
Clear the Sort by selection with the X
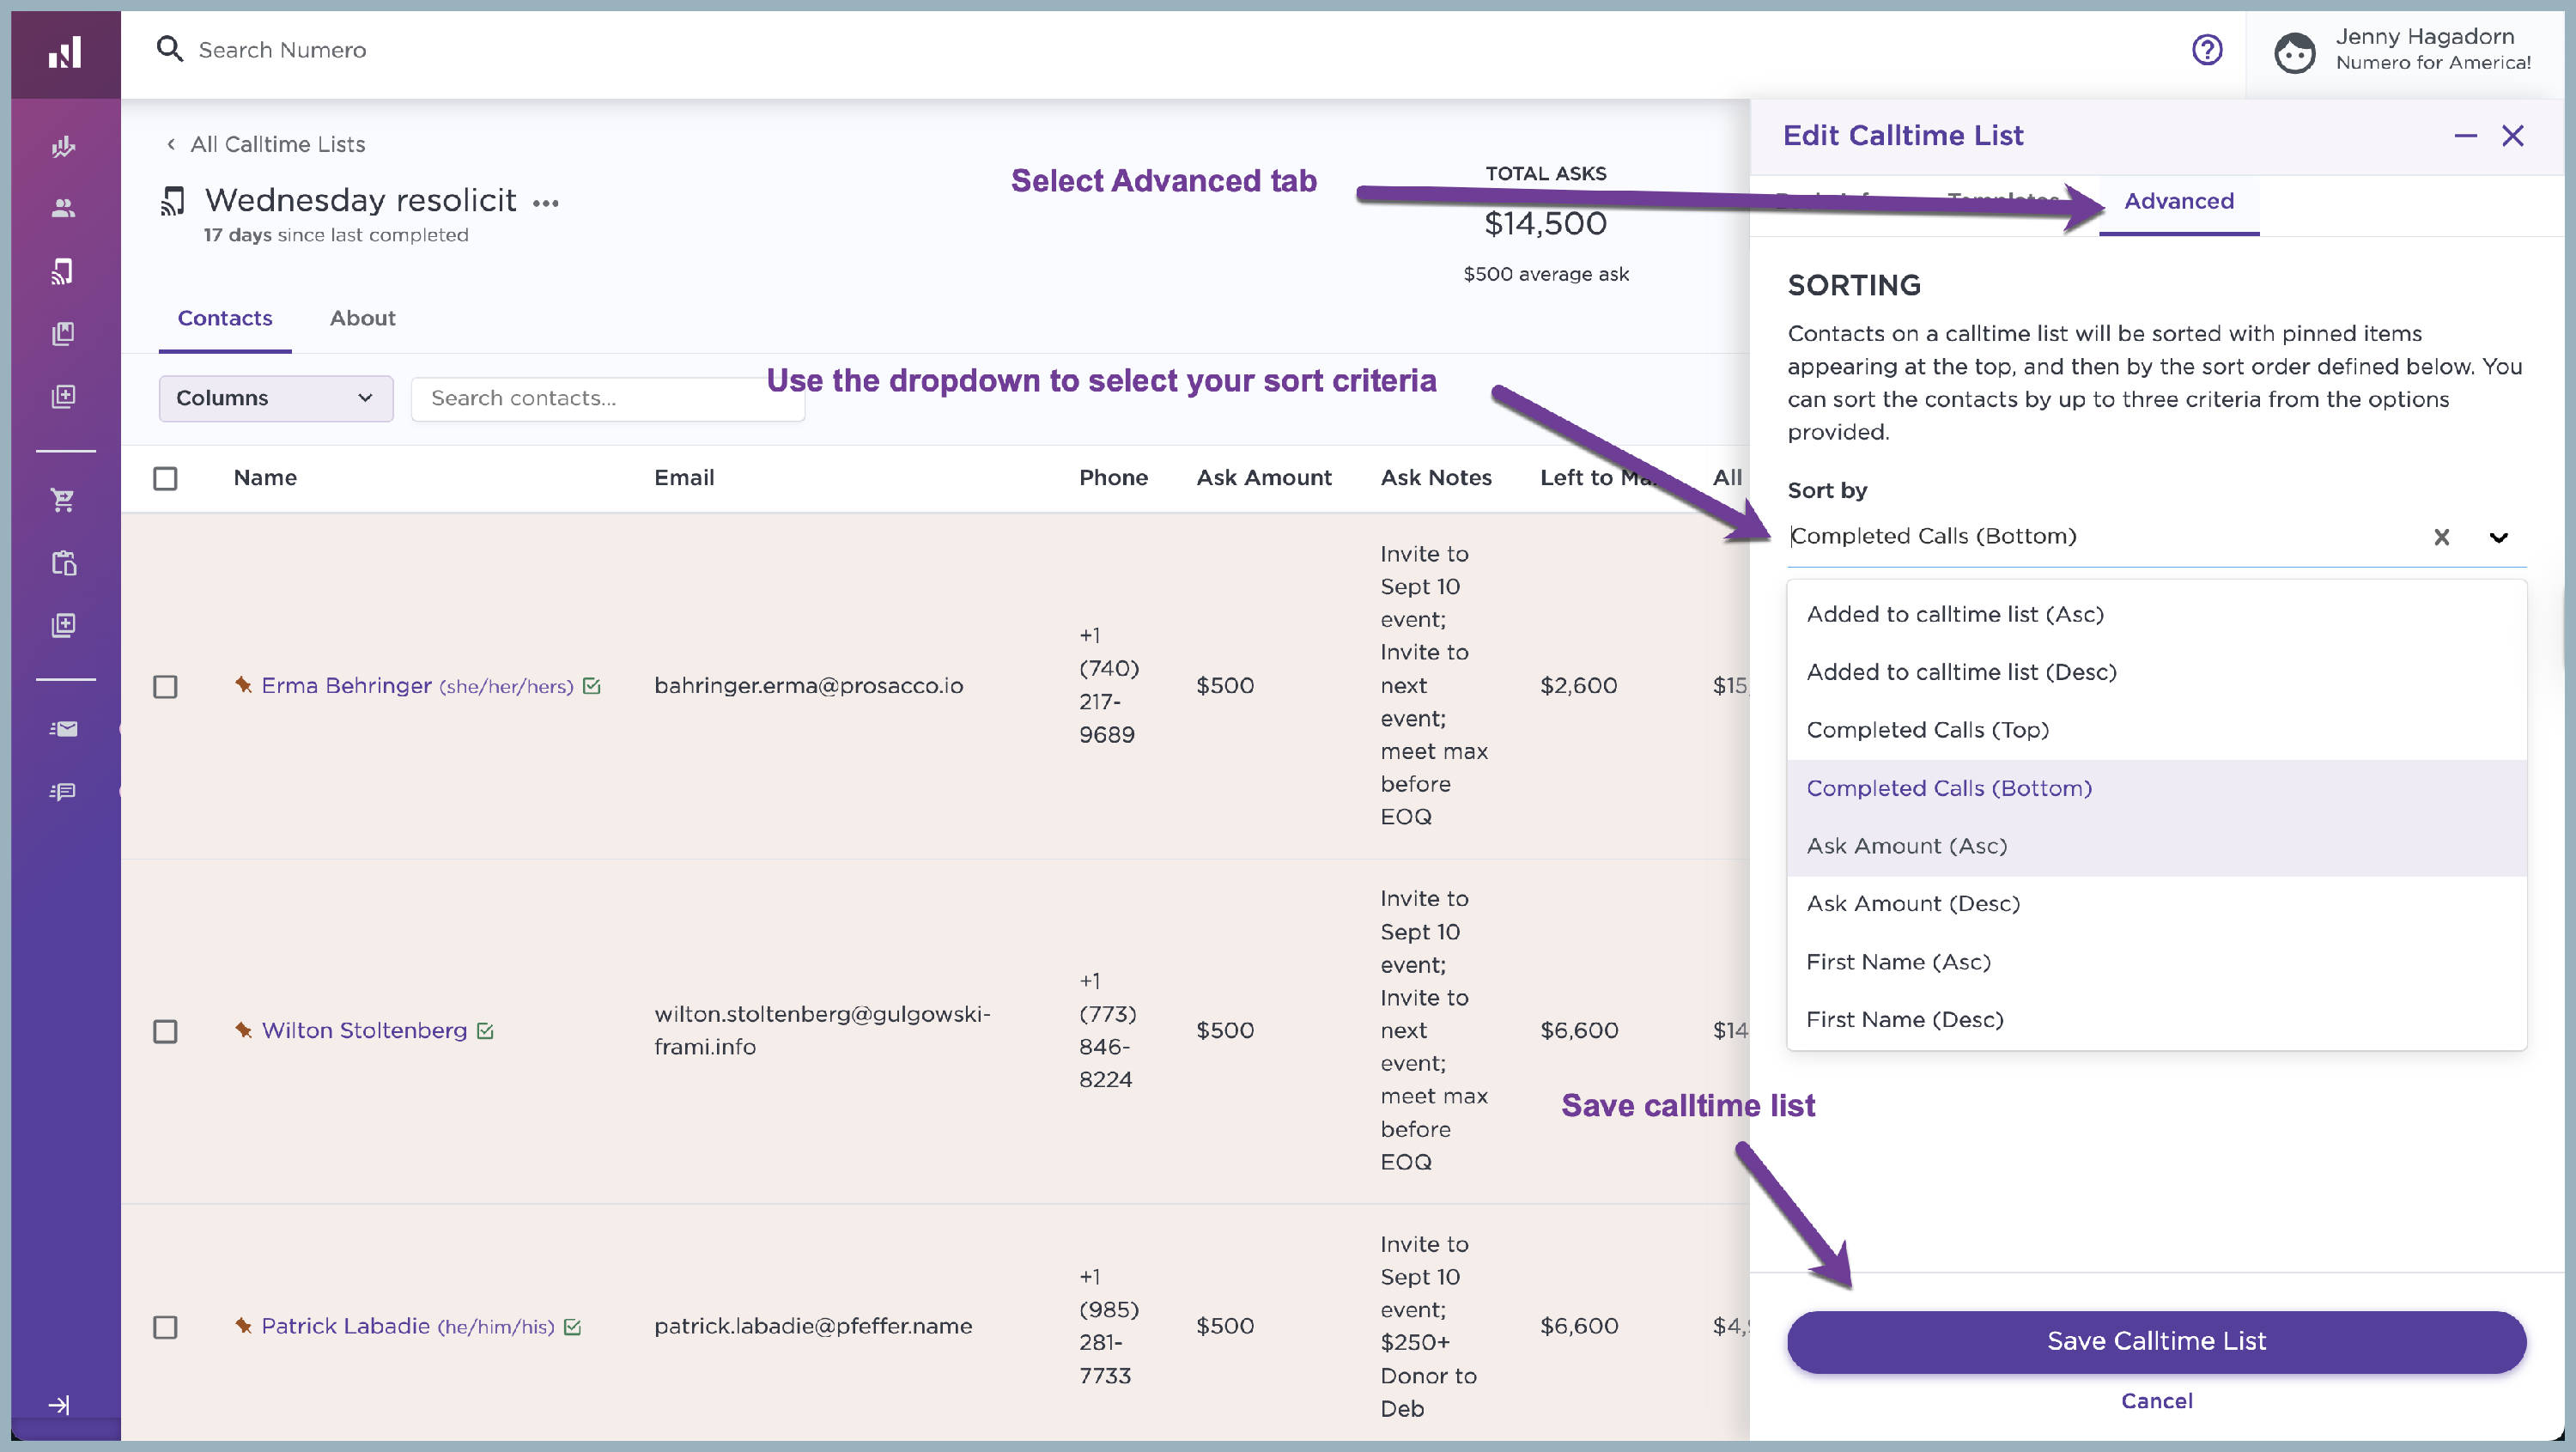(x=2441, y=538)
